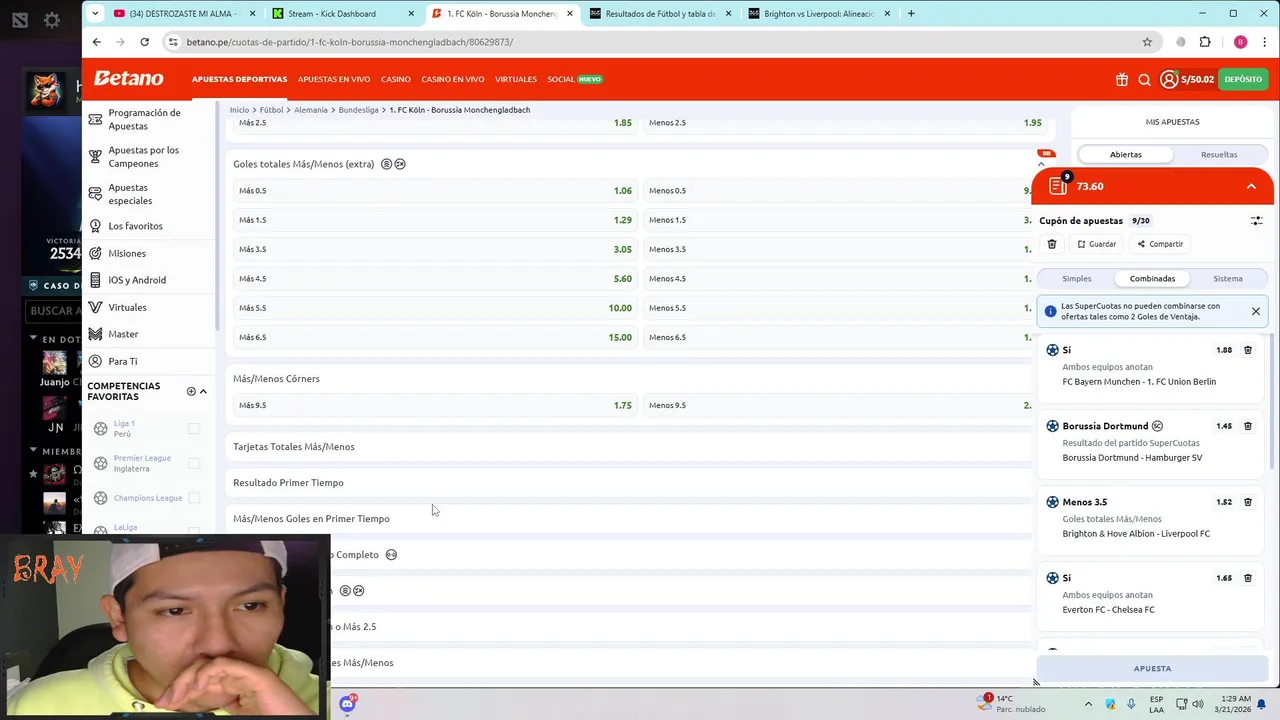Viewport: 1280px width, 720px height.
Task: Remove the Borussia Dortmund bet from the coupon
Action: (x=1248, y=426)
